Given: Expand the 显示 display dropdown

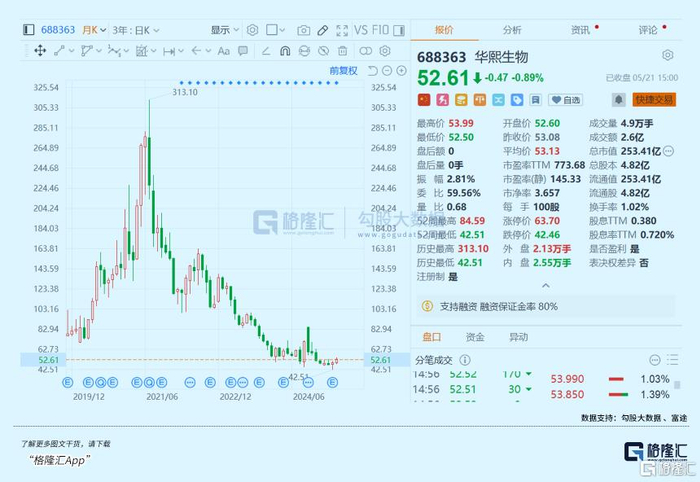Looking at the screenshot, I should (x=225, y=30).
